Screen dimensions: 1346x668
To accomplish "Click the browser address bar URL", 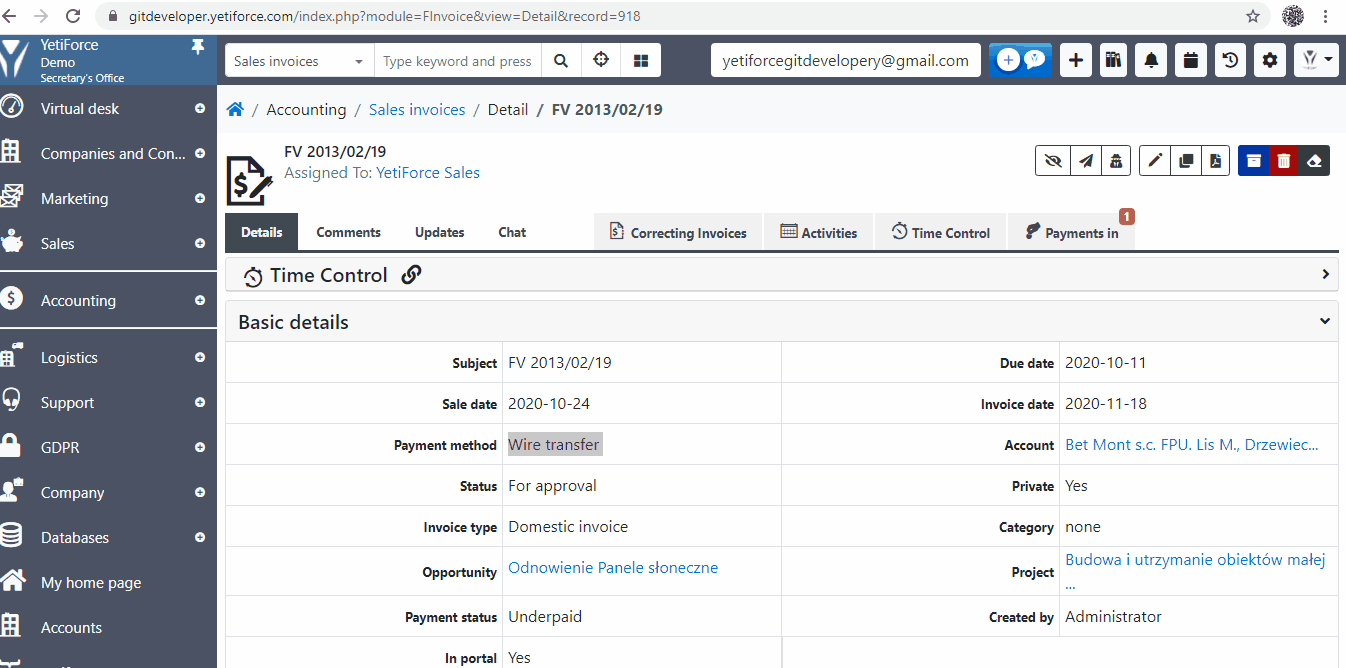I will coord(385,16).
